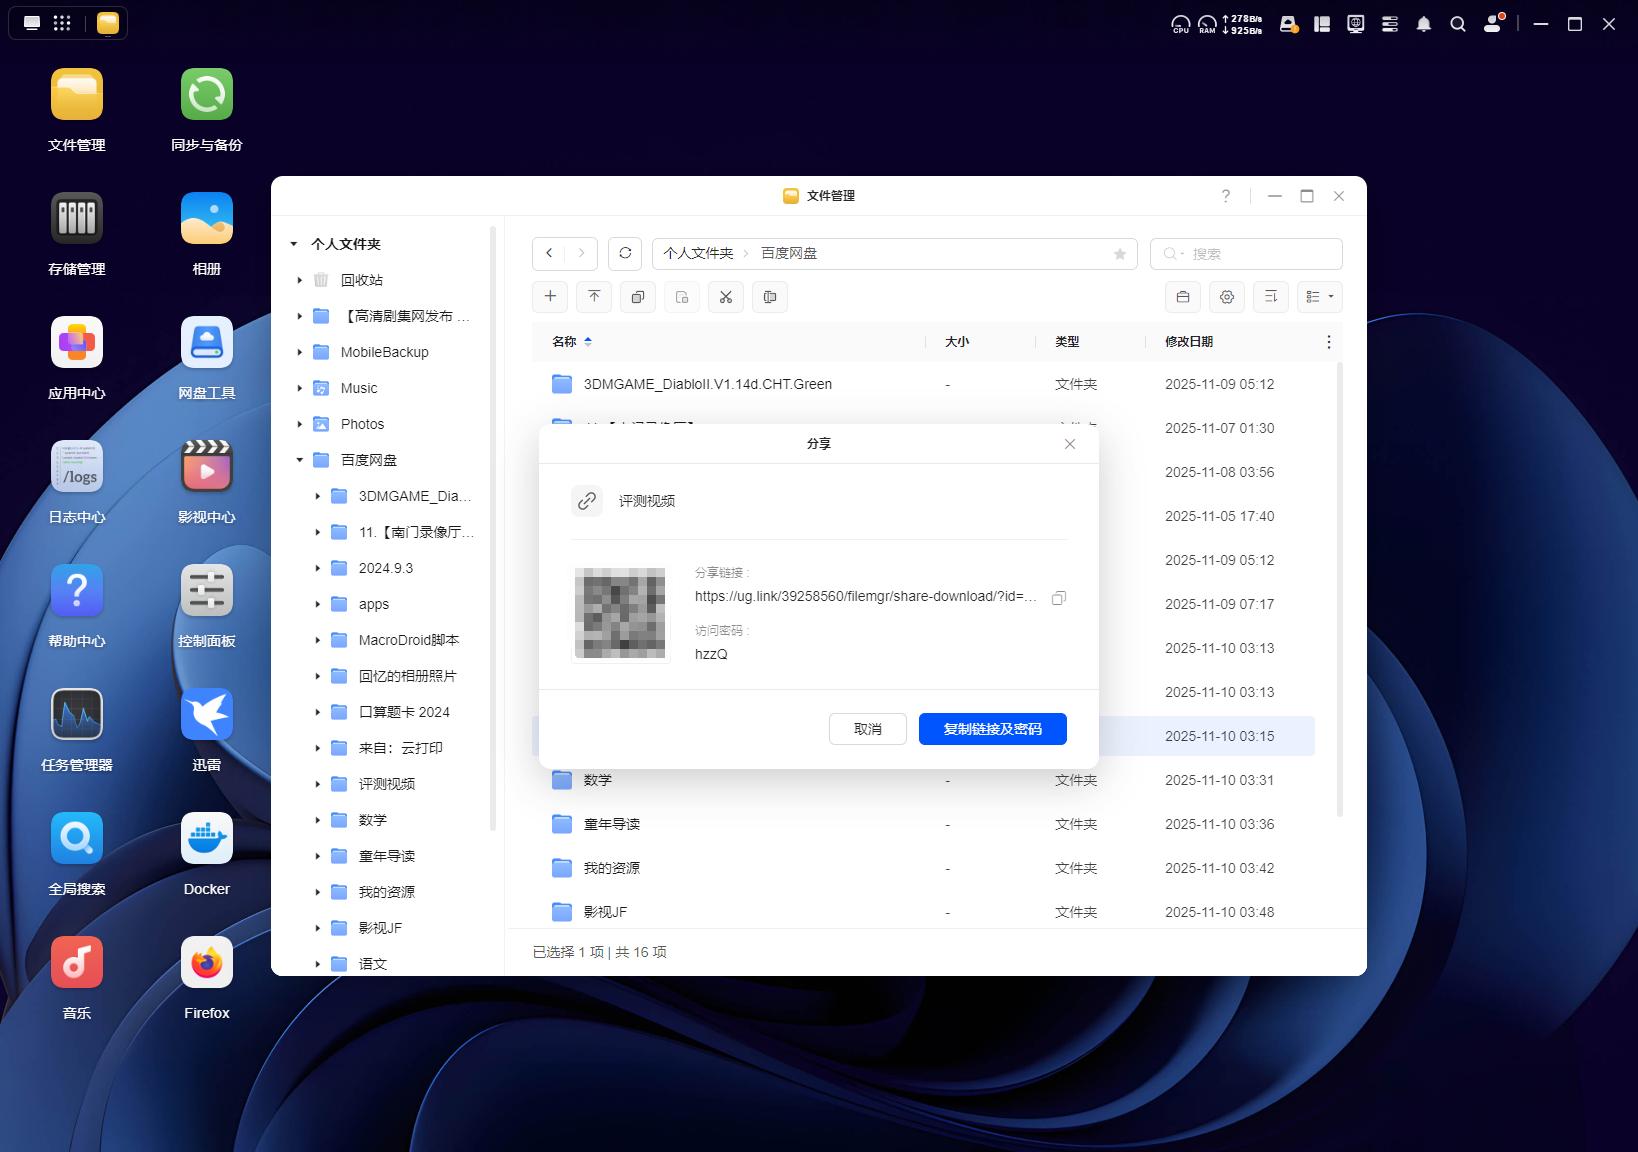
Task: Open the view mode dropdown
Action: point(1320,297)
